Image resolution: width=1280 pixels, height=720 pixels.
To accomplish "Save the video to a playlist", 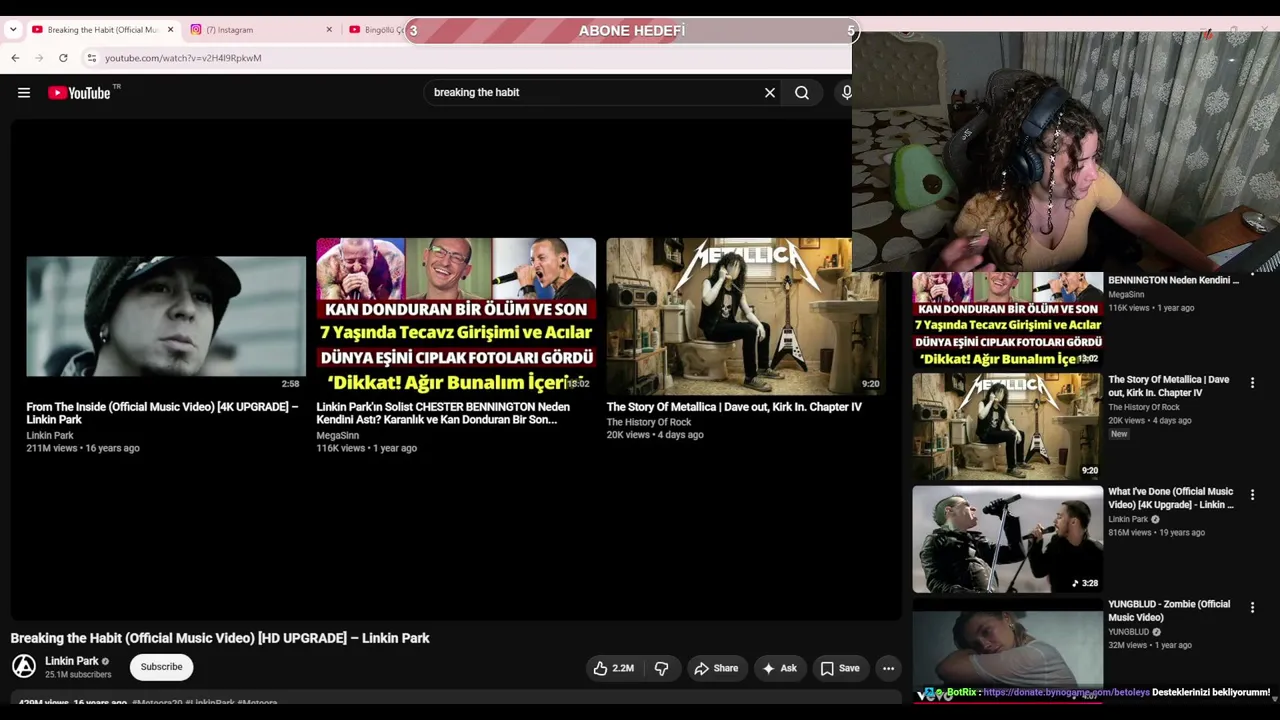I will (x=840, y=668).
